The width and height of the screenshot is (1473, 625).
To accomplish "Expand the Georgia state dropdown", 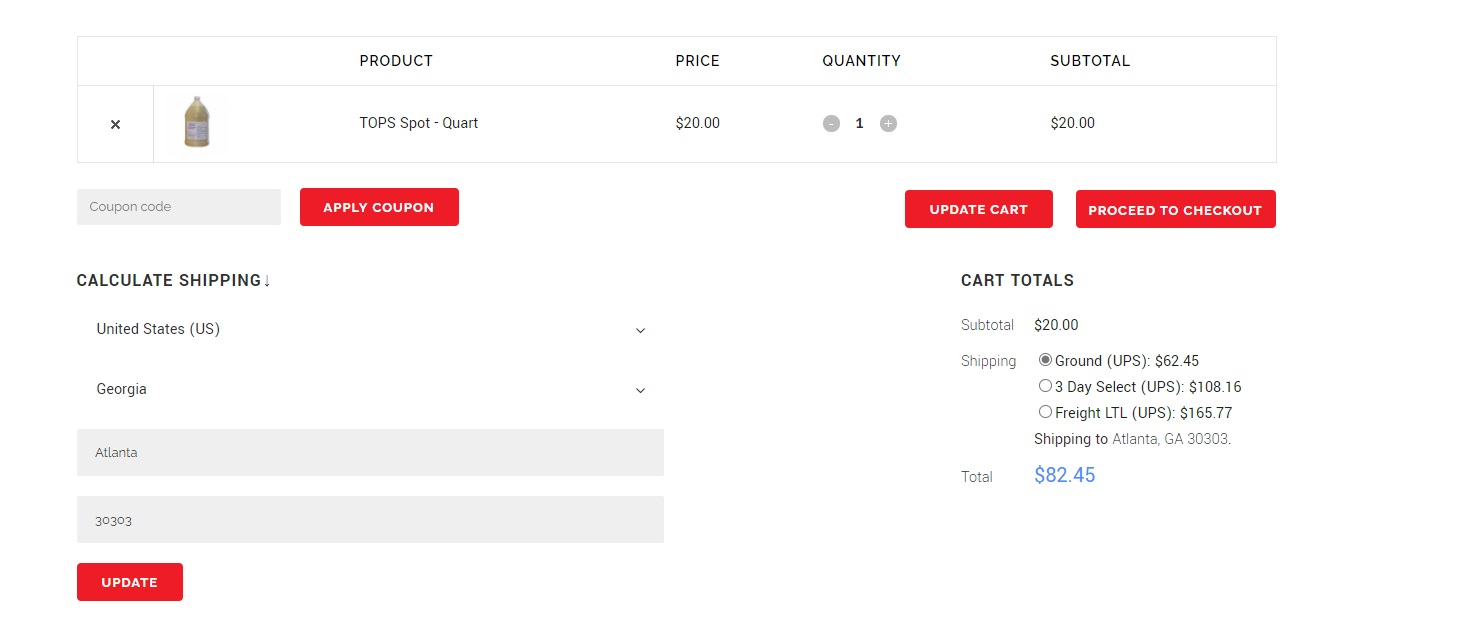I will [x=370, y=389].
